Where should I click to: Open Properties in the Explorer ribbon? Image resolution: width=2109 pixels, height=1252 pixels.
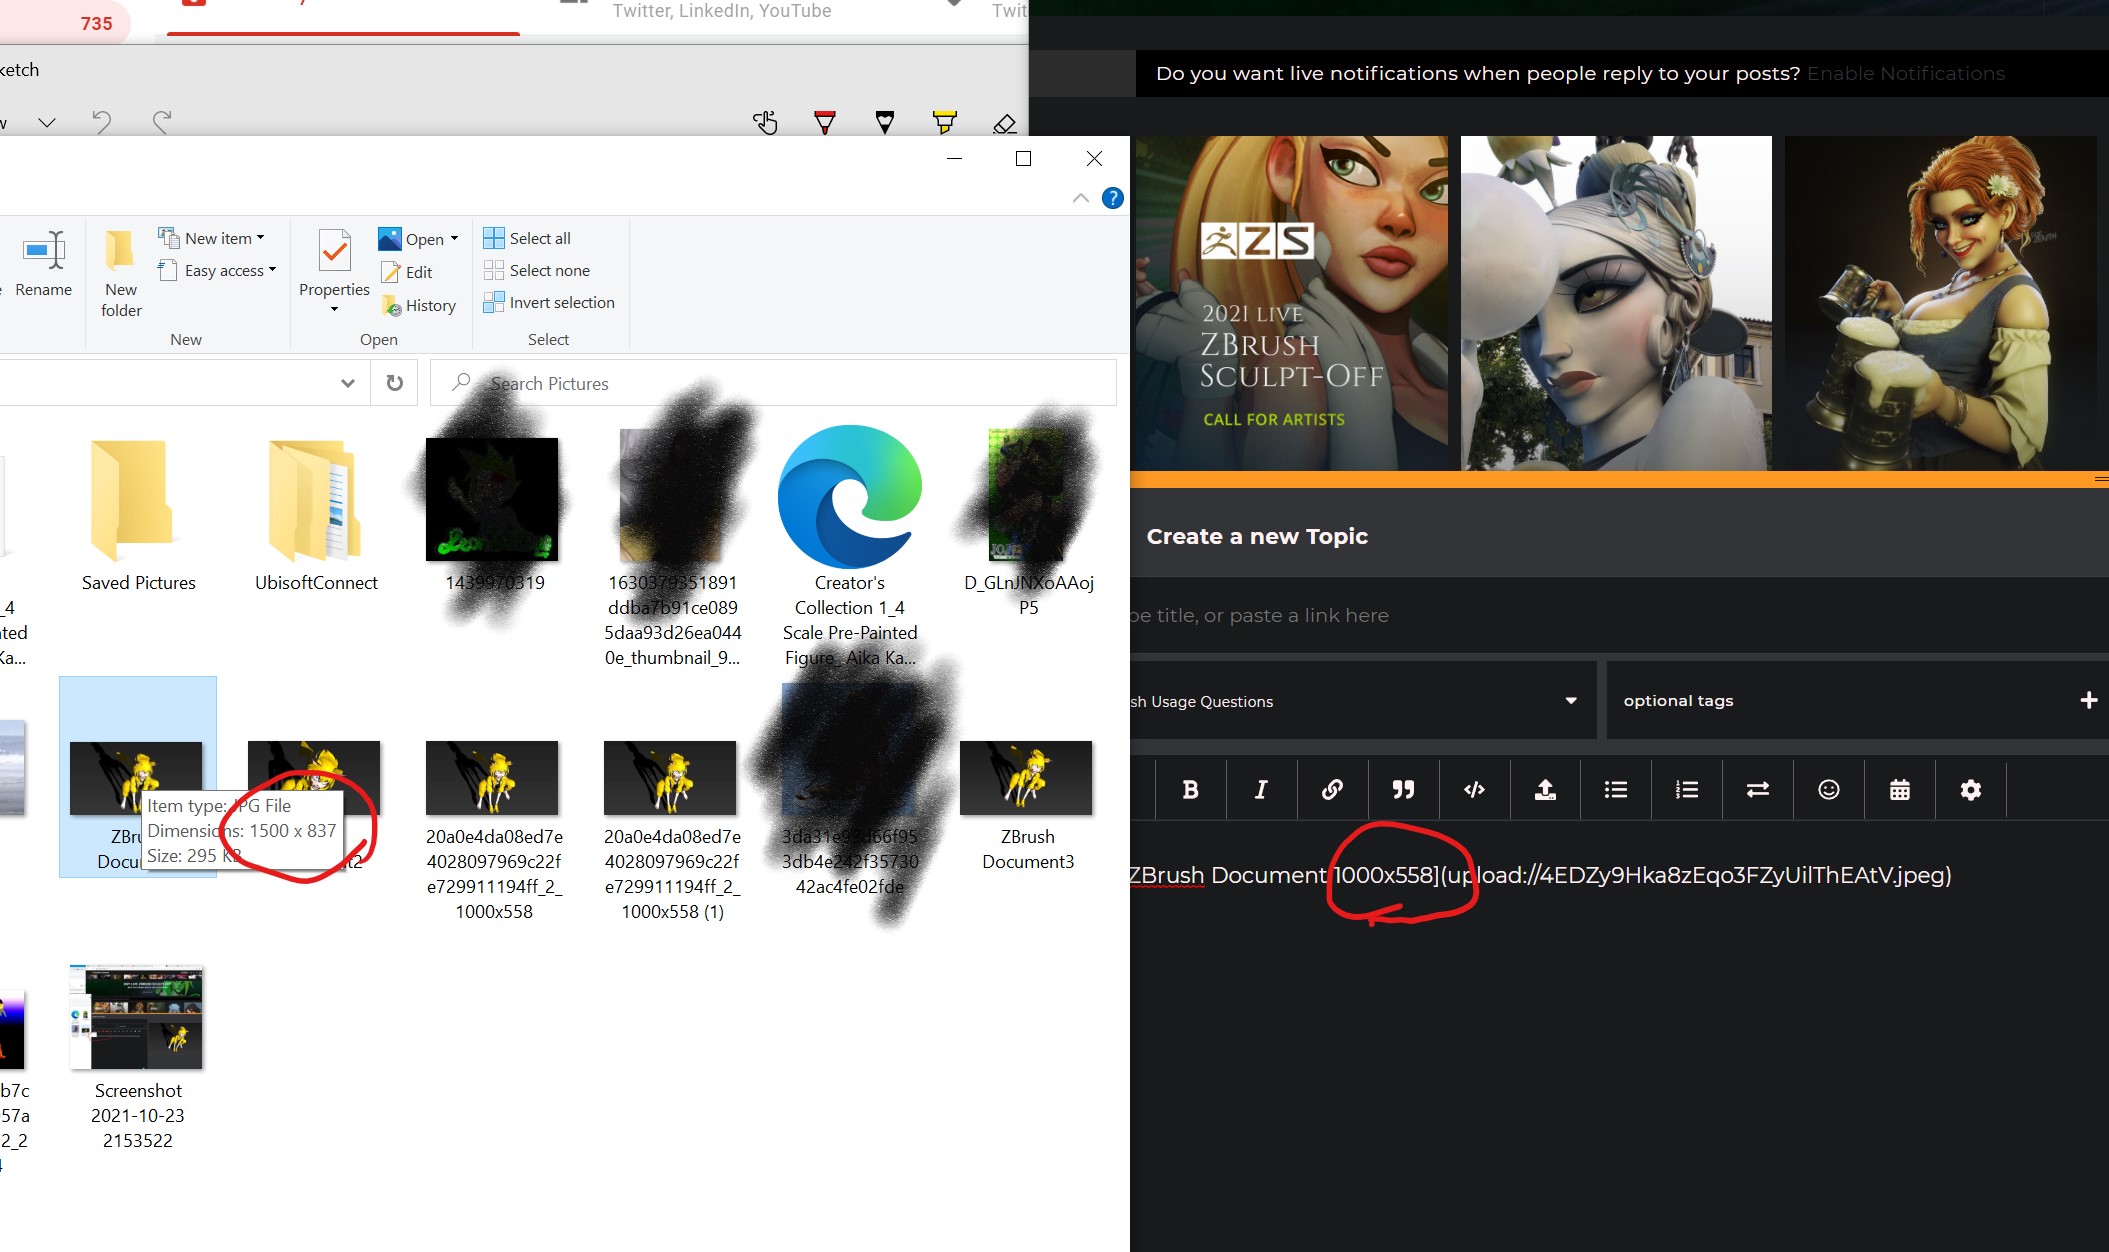point(334,263)
